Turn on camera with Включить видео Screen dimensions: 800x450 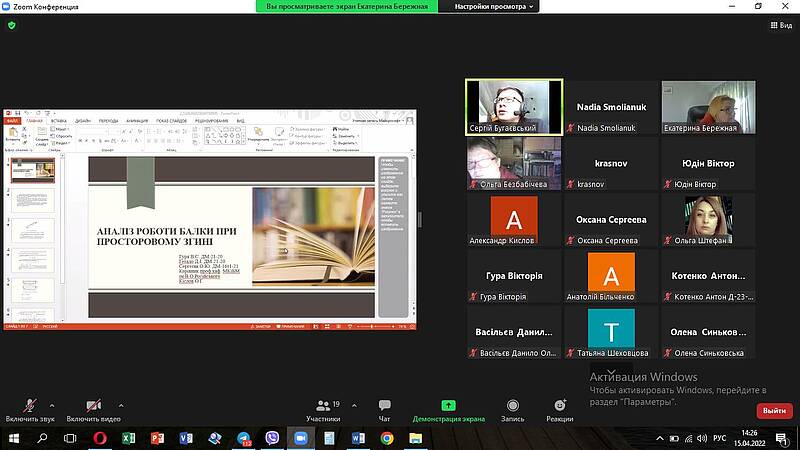[x=93, y=409]
